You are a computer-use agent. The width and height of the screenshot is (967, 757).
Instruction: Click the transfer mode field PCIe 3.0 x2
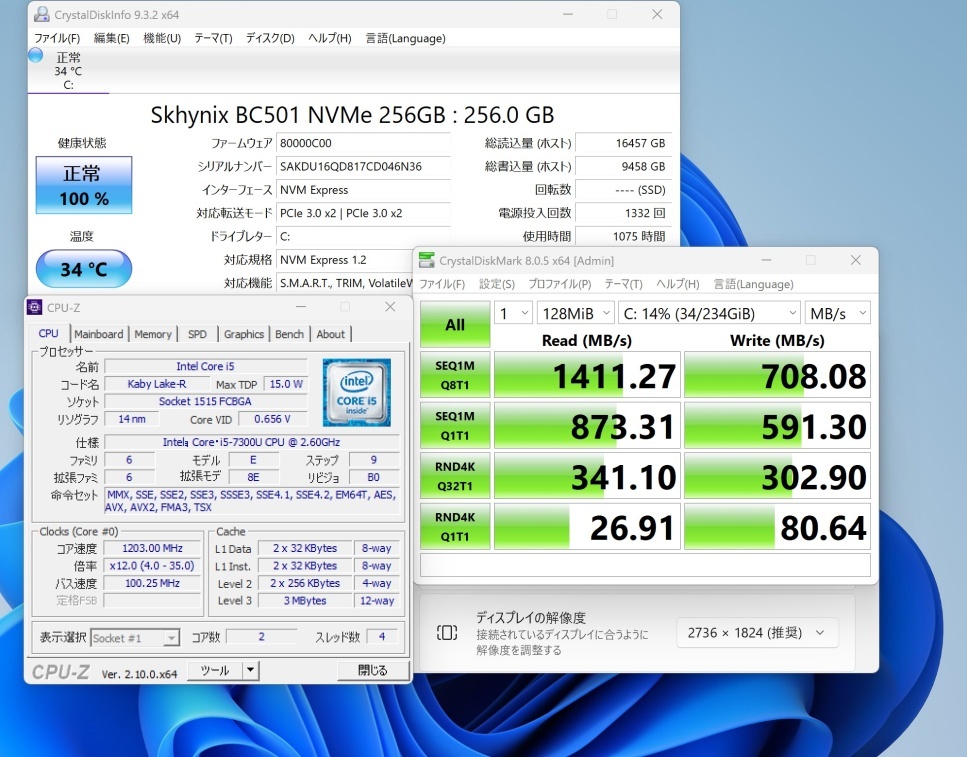363,213
